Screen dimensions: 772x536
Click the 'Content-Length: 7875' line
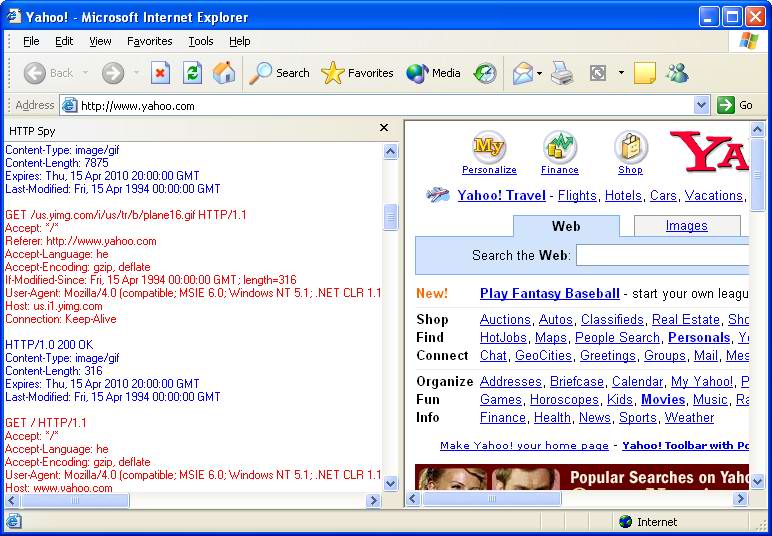[x=57, y=163]
